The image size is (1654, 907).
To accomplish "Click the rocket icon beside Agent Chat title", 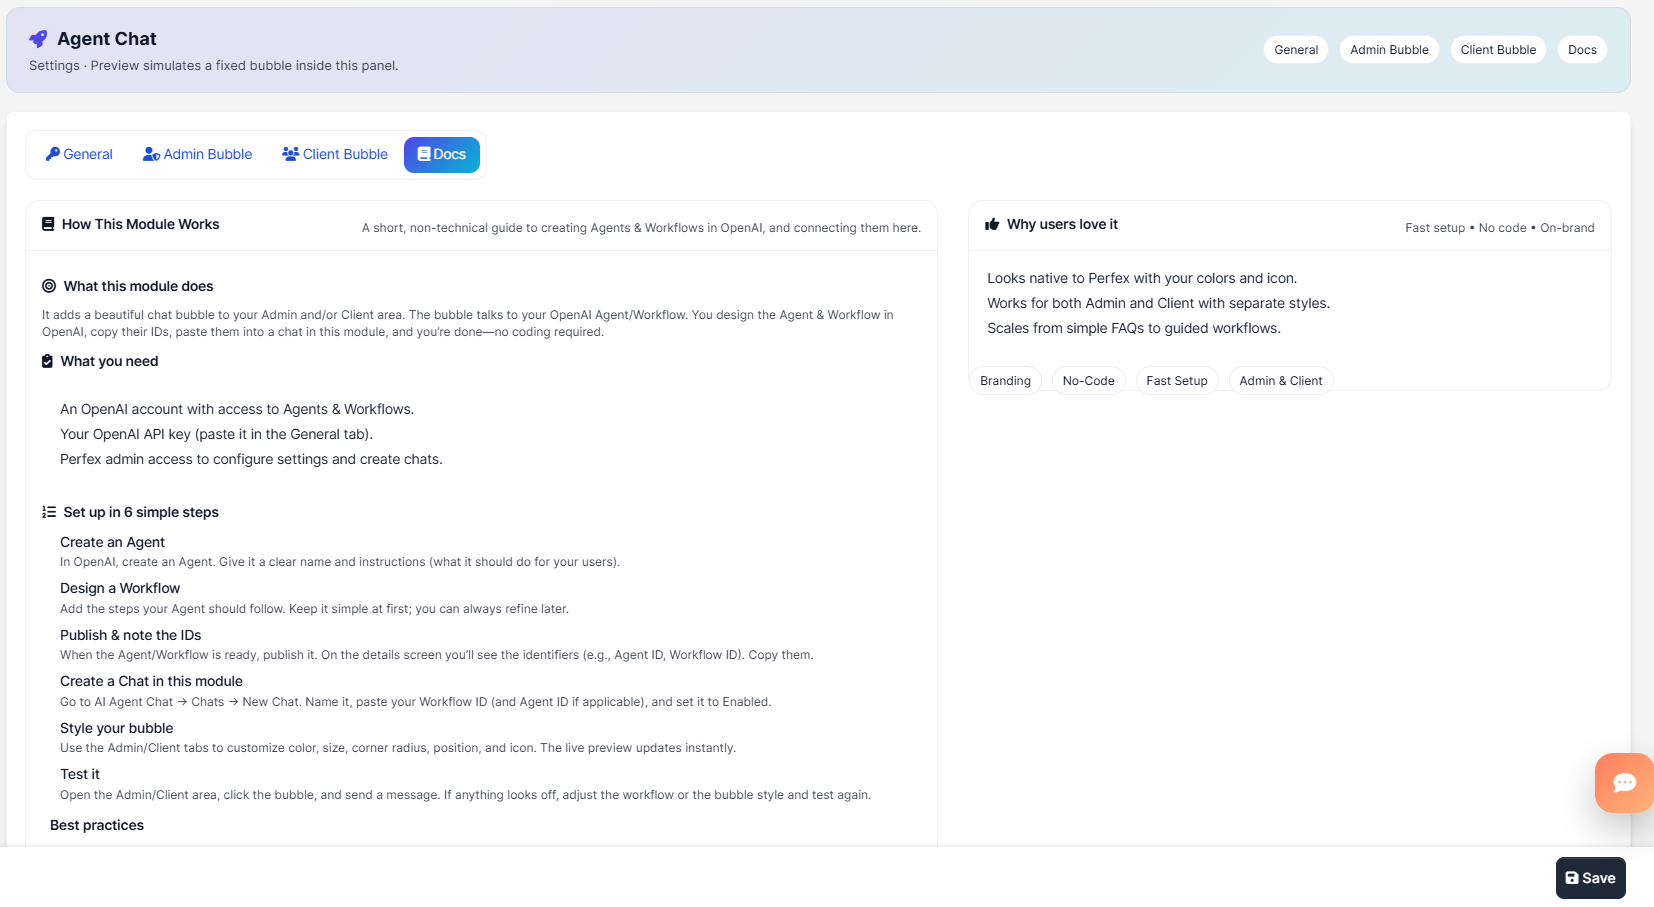I will [x=37, y=38].
